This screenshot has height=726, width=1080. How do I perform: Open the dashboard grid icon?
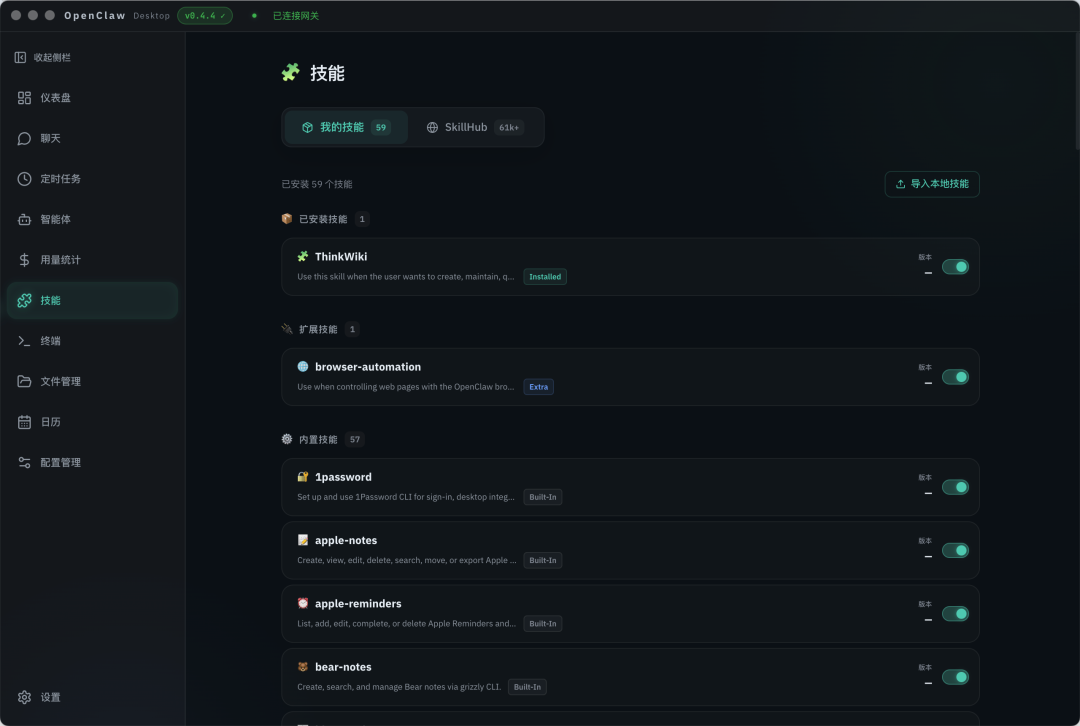[x=24, y=98]
